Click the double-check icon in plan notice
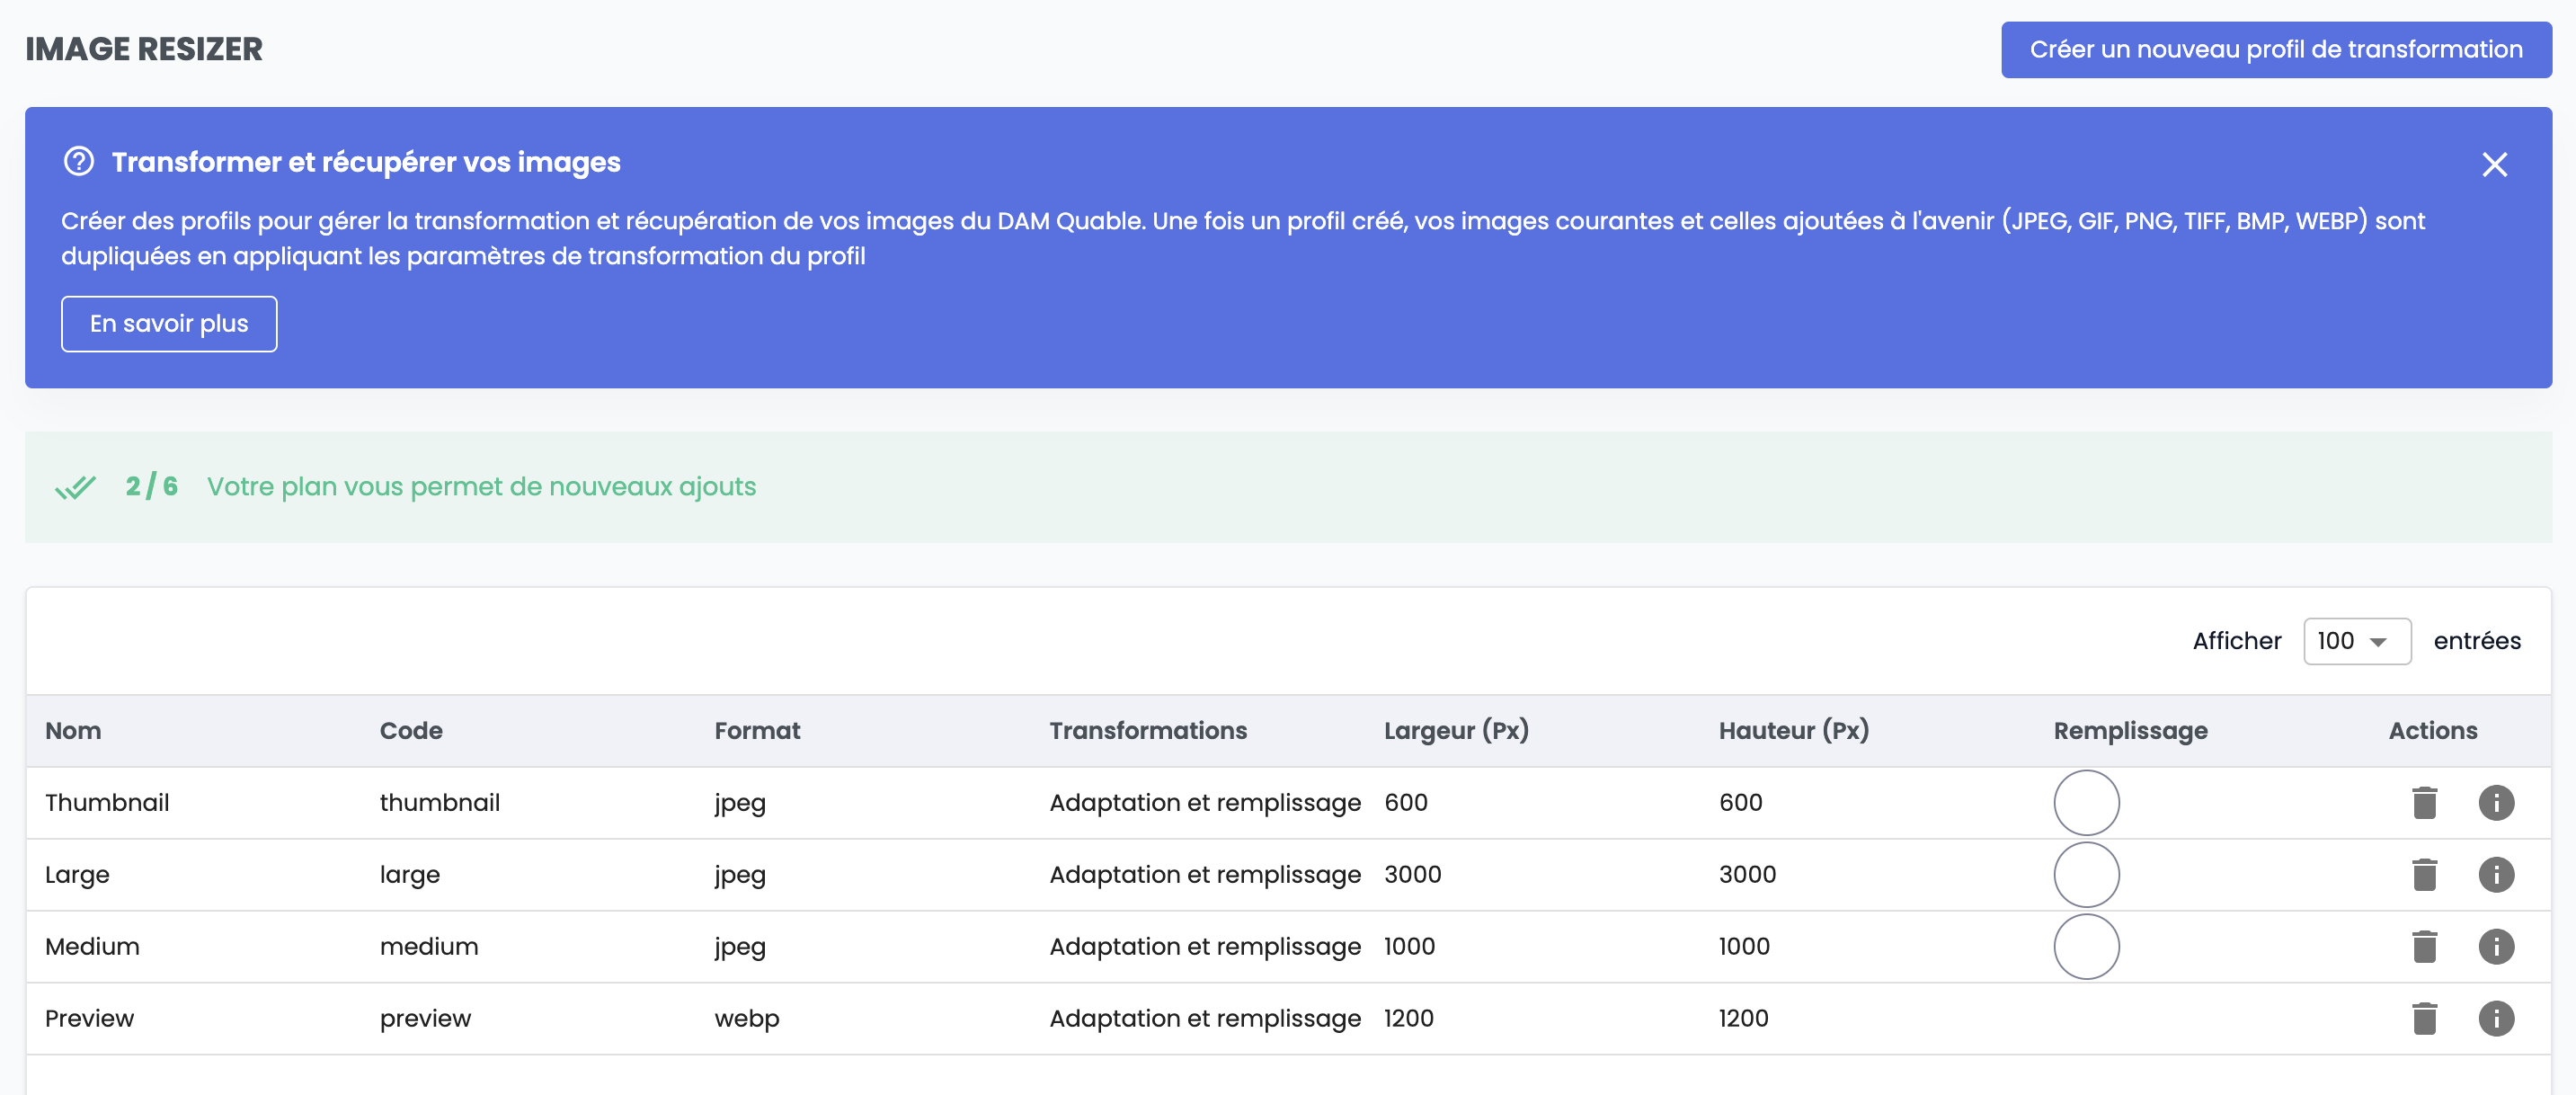Screen dimensions: 2576x1095 [75, 487]
